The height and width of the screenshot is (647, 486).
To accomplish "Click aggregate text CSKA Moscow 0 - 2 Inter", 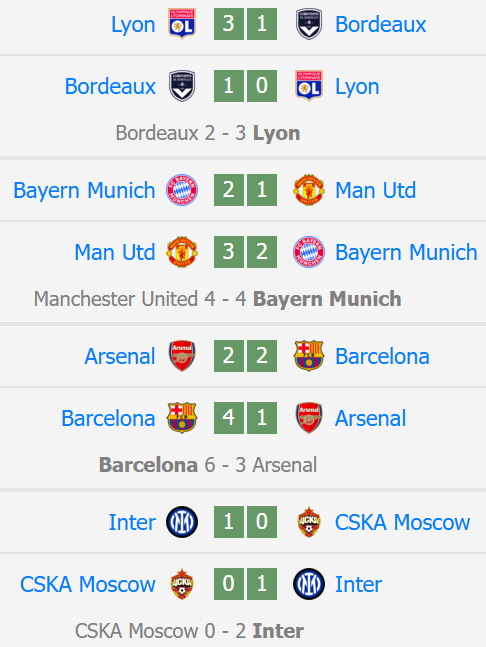I will [189, 631].
